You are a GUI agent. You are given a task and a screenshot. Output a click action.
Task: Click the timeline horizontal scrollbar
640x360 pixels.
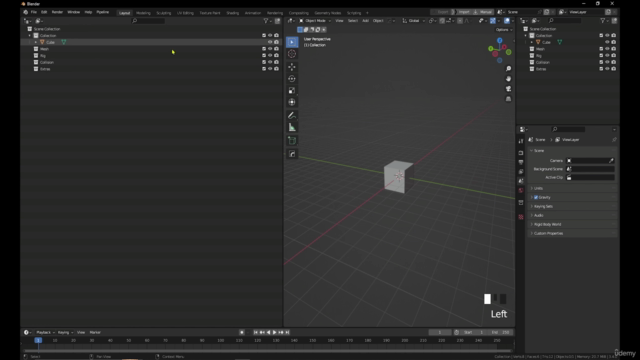point(267,351)
